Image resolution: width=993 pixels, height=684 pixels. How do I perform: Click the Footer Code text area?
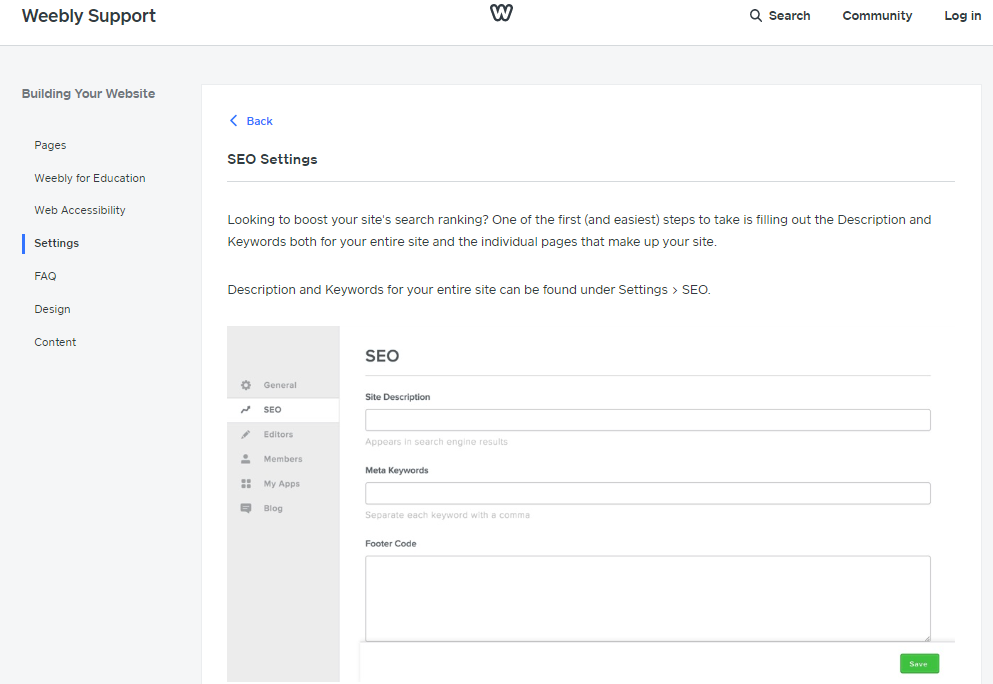coord(648,598)
